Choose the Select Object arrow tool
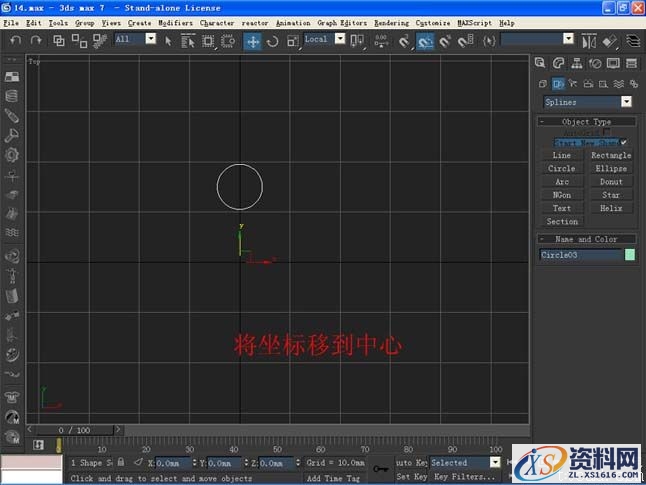The height and width of the screenshot is (485, 646). [x=168, y=41]
